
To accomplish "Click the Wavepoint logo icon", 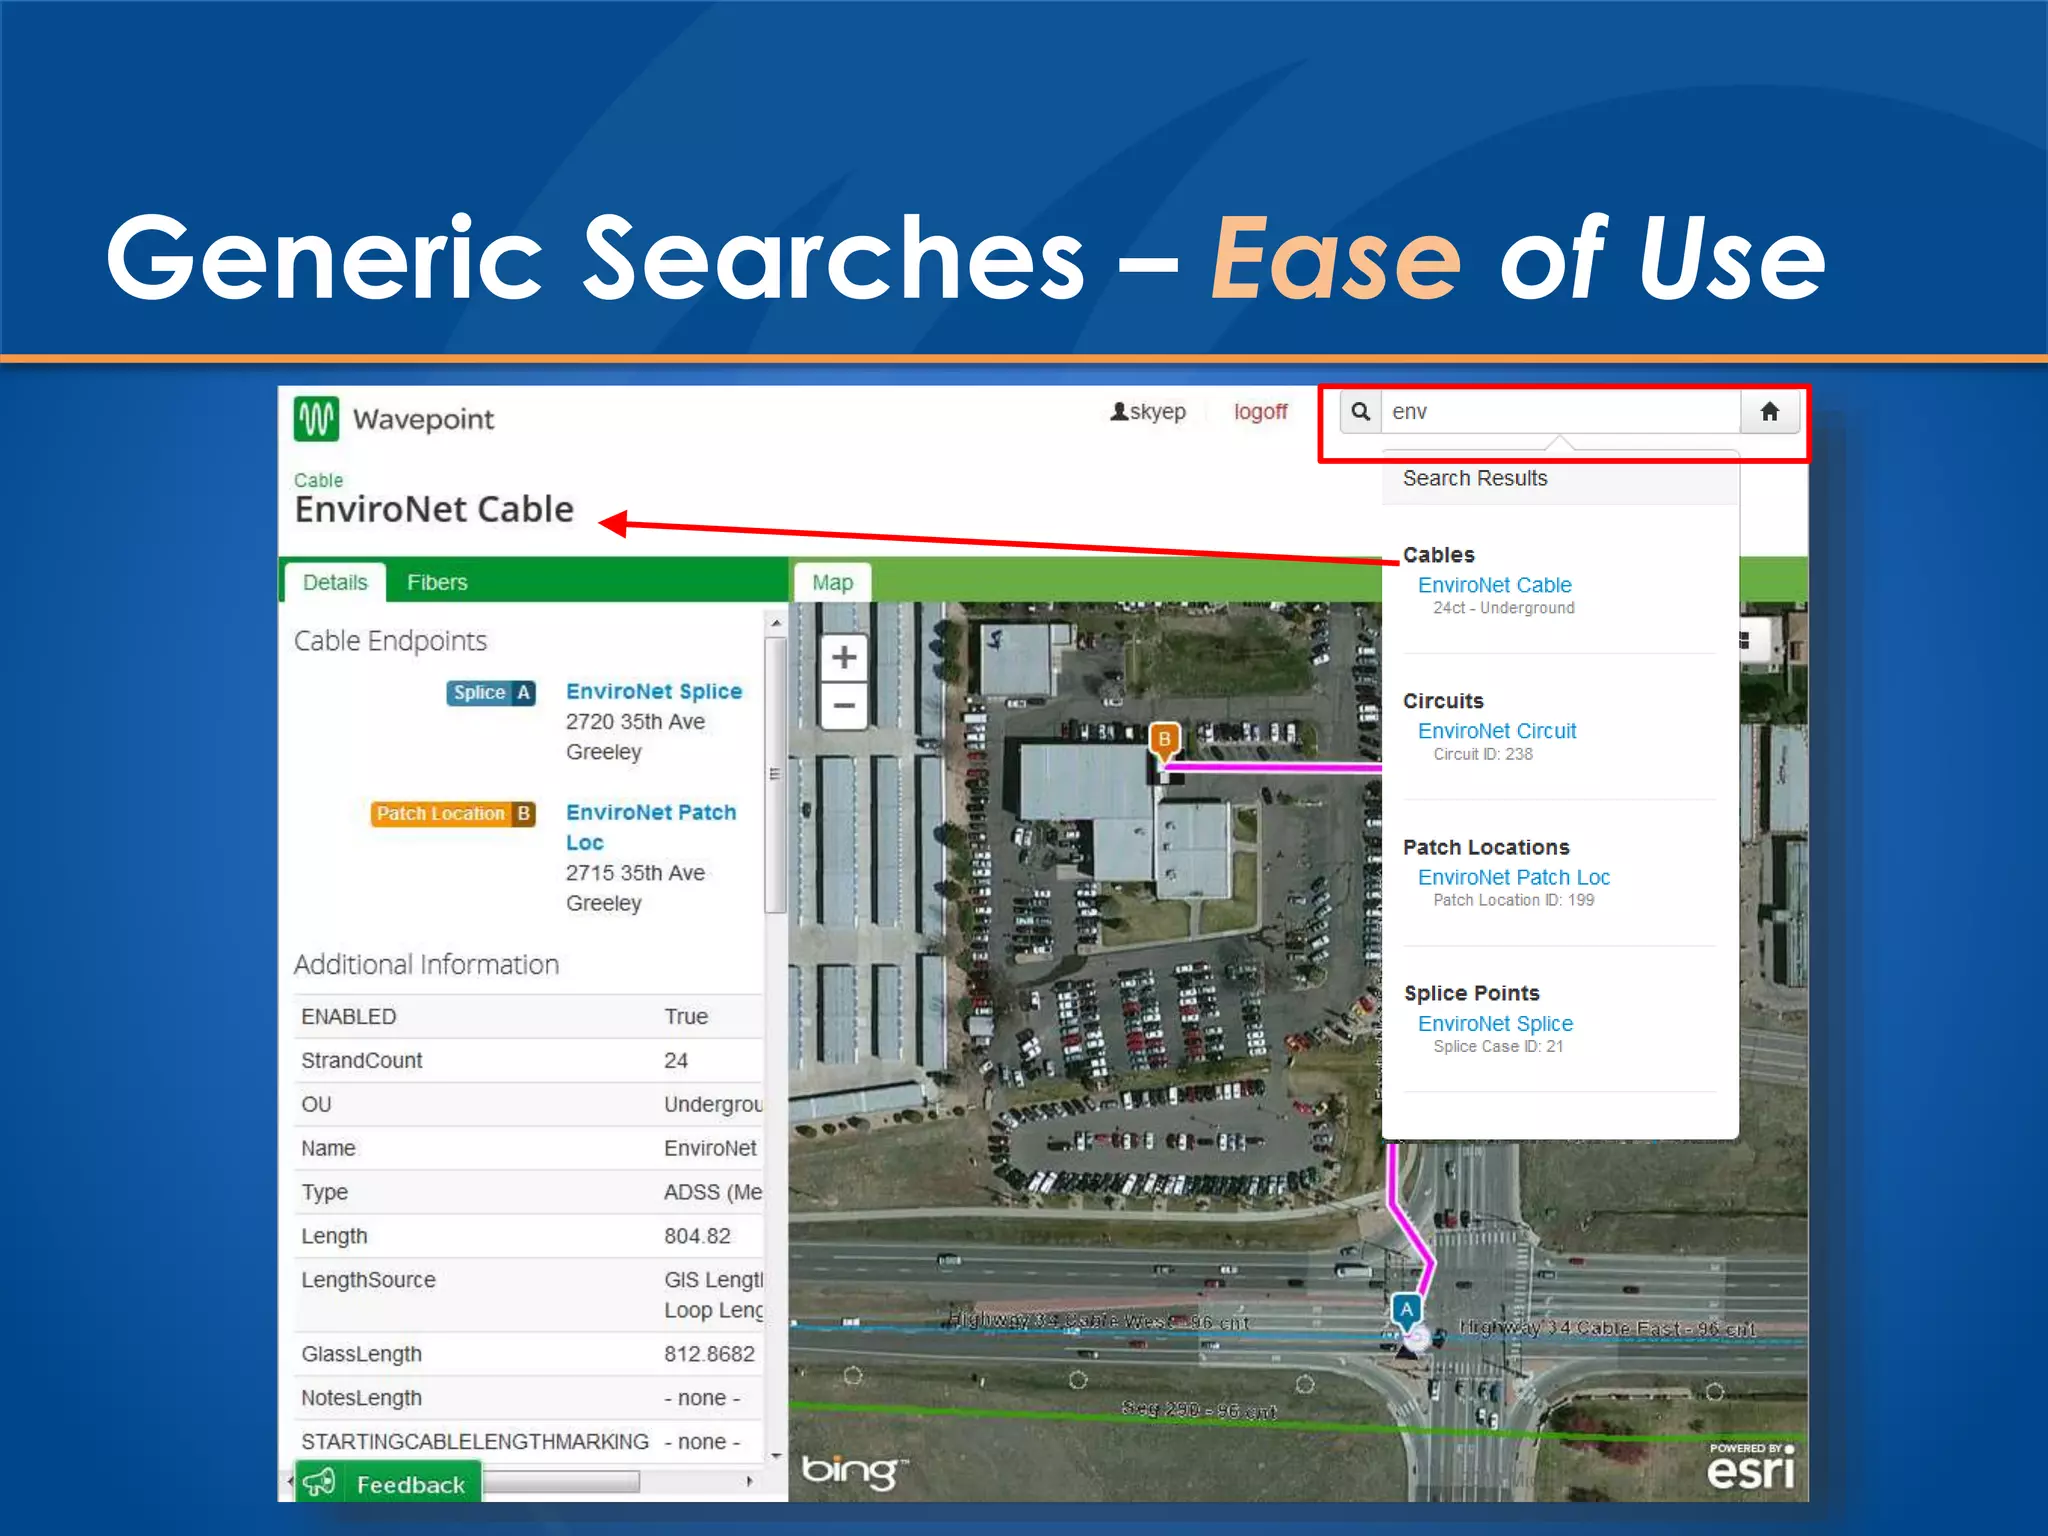I will pos(316,419).
